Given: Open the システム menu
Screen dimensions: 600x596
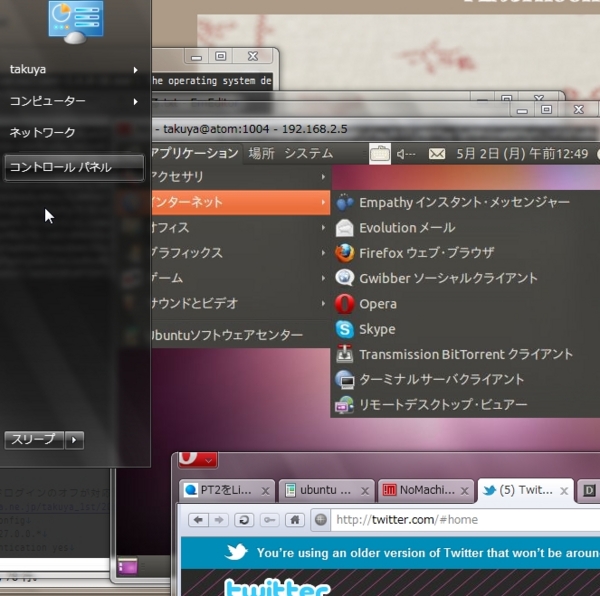Looking at the screenshot, I should coord(308,154).
